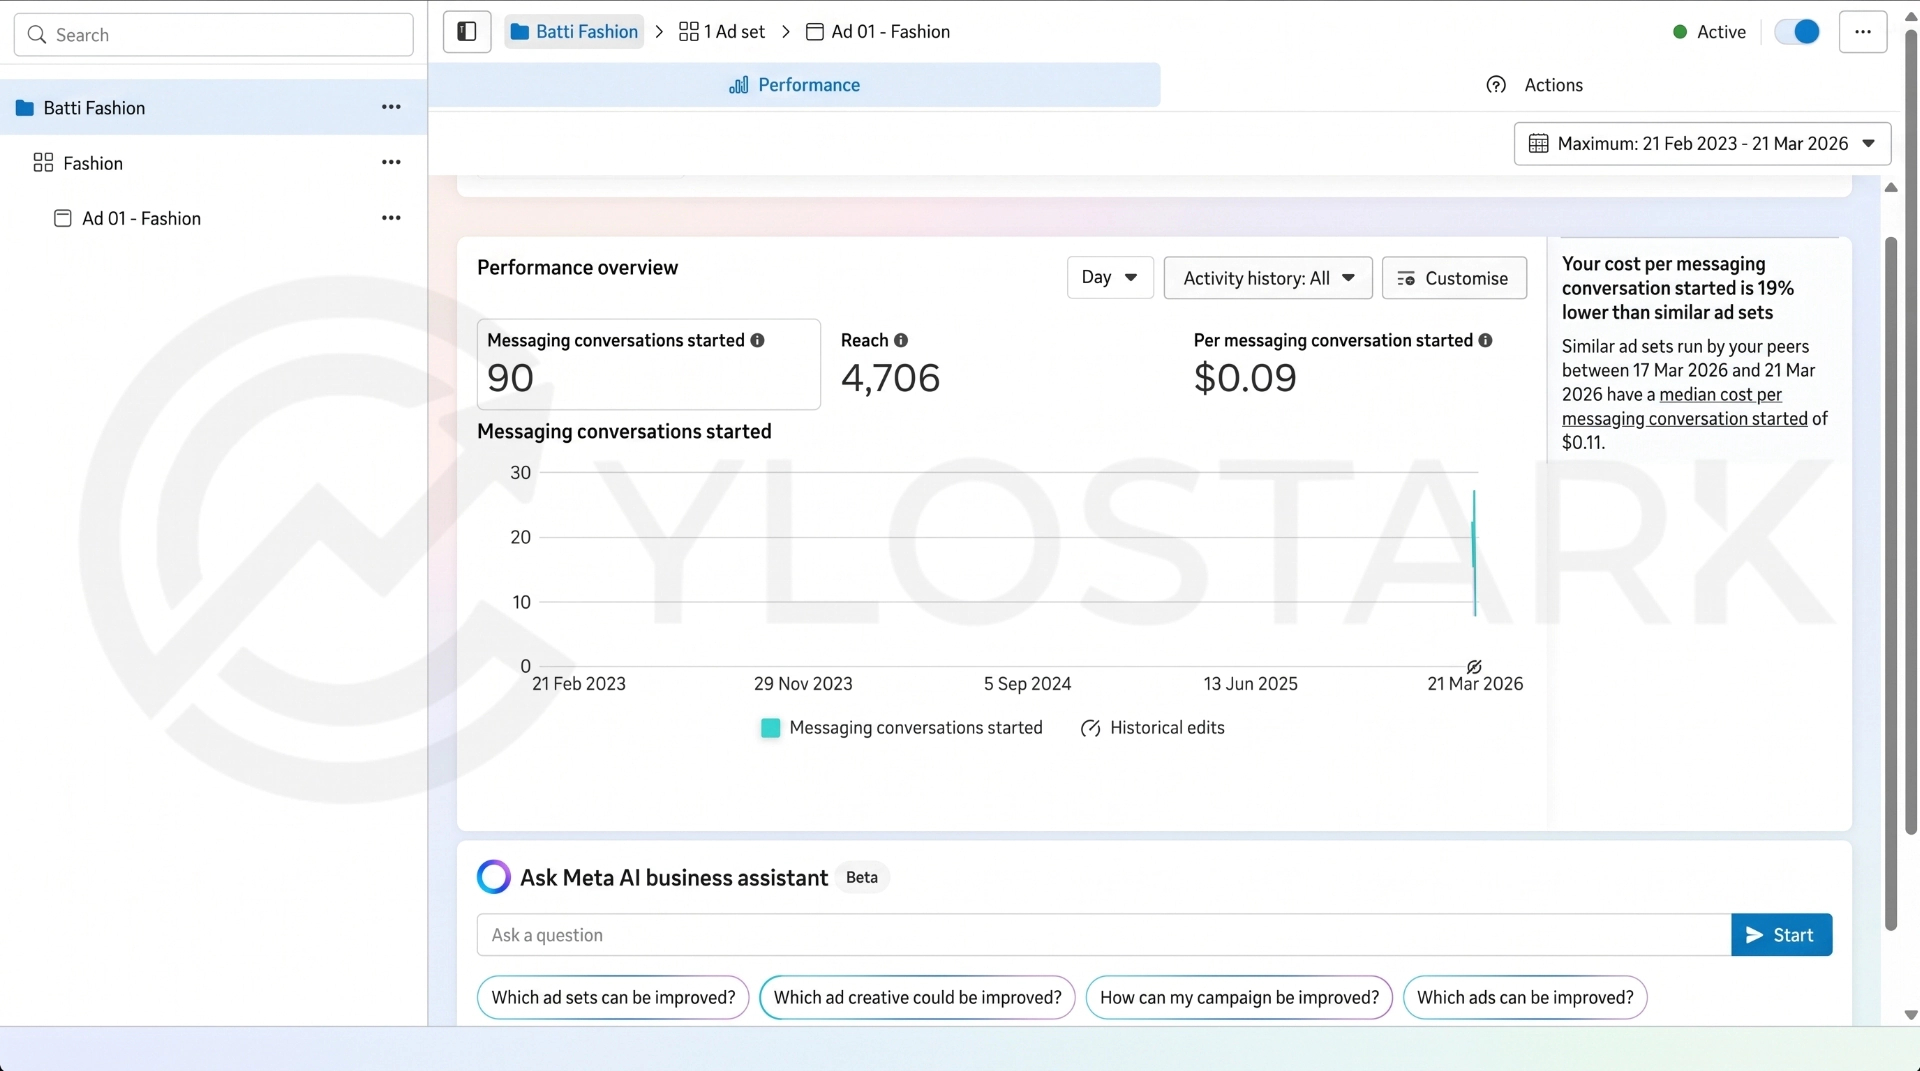Focus the Ask a question field
This screenshot has height=1071, width=1920.
point(1104,935)
